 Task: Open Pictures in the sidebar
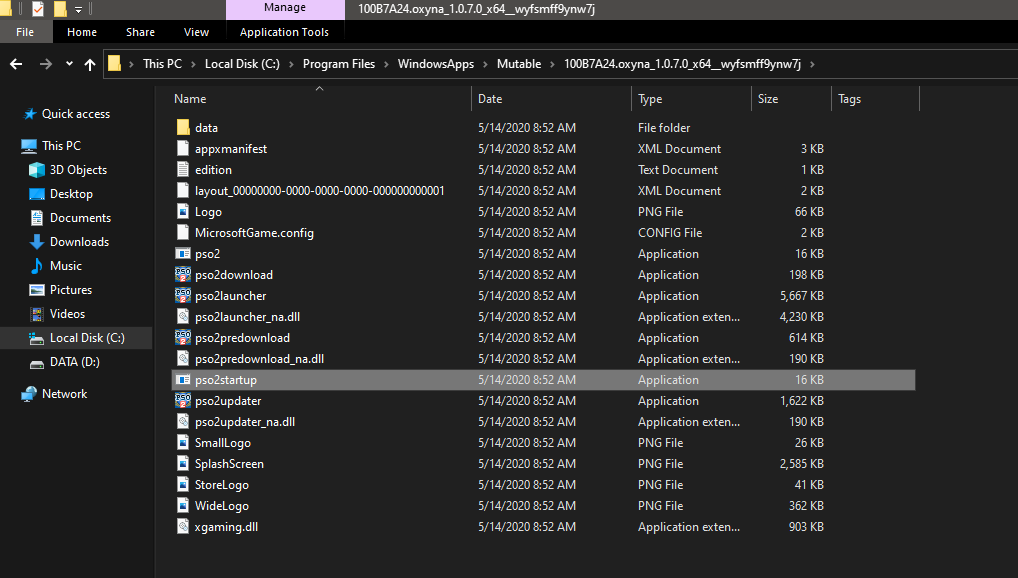[71, 290]
